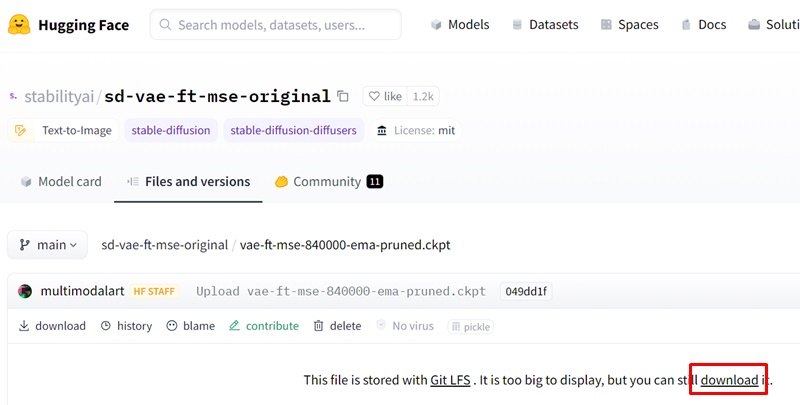The image size is (800, 405).
Task: Click the pickle badge
Action: 470,326
